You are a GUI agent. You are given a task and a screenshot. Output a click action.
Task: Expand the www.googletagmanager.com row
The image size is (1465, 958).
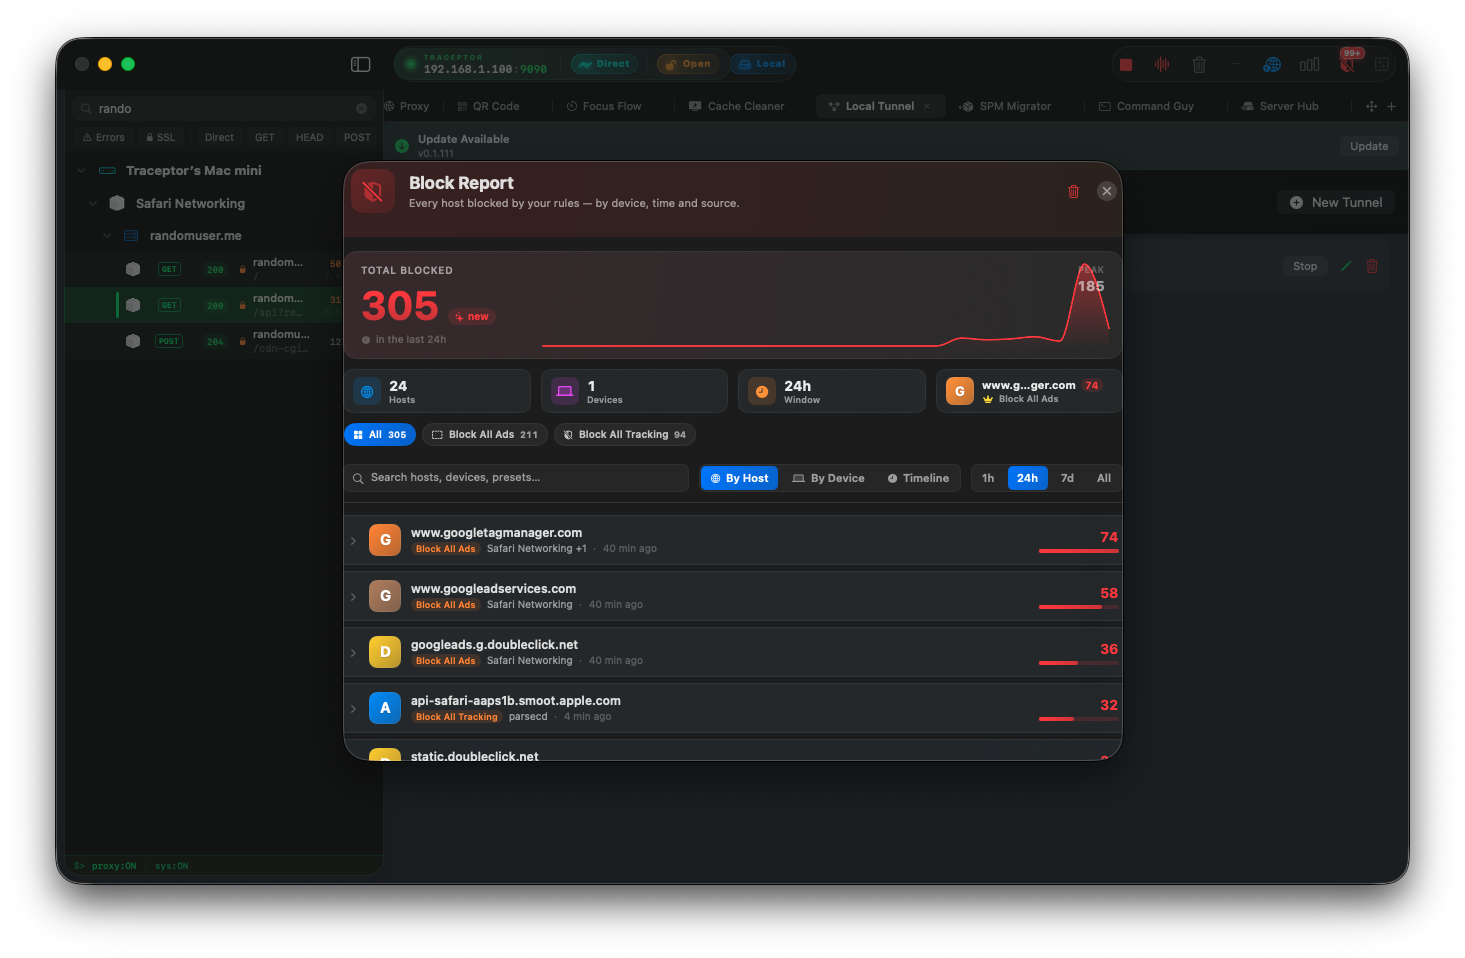point(353,541)
